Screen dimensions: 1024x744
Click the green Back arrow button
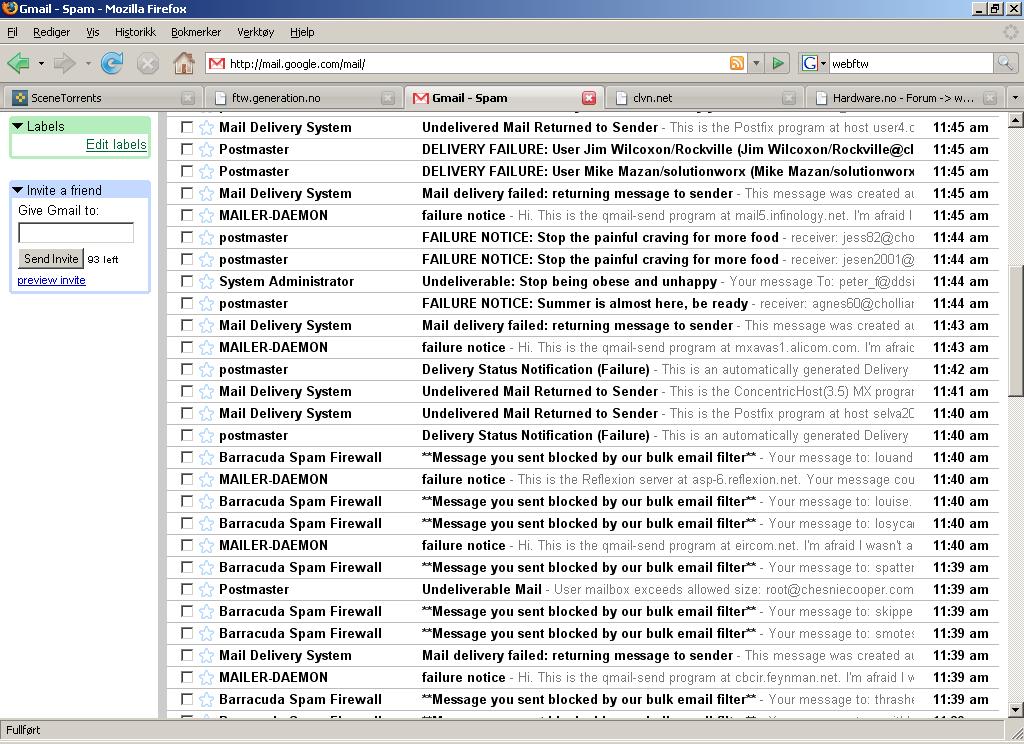point(19,63)
